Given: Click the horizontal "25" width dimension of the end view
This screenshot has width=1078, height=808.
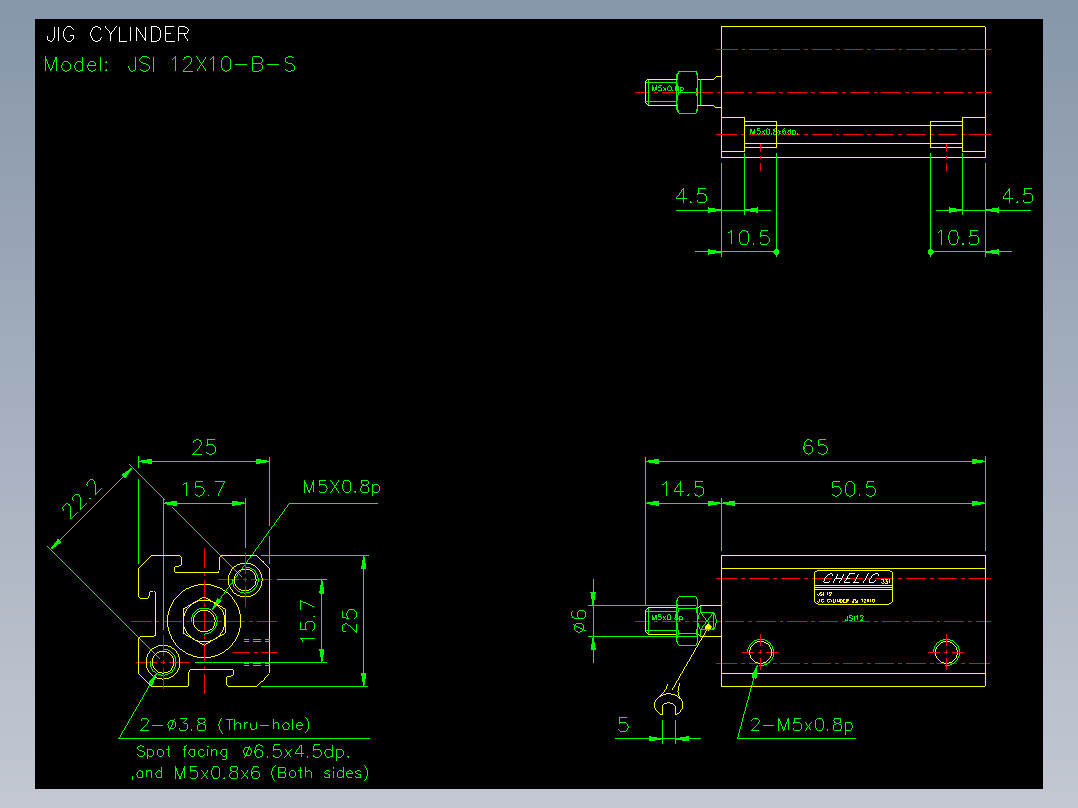Looking at the screenshot, I should pos(204,448).
